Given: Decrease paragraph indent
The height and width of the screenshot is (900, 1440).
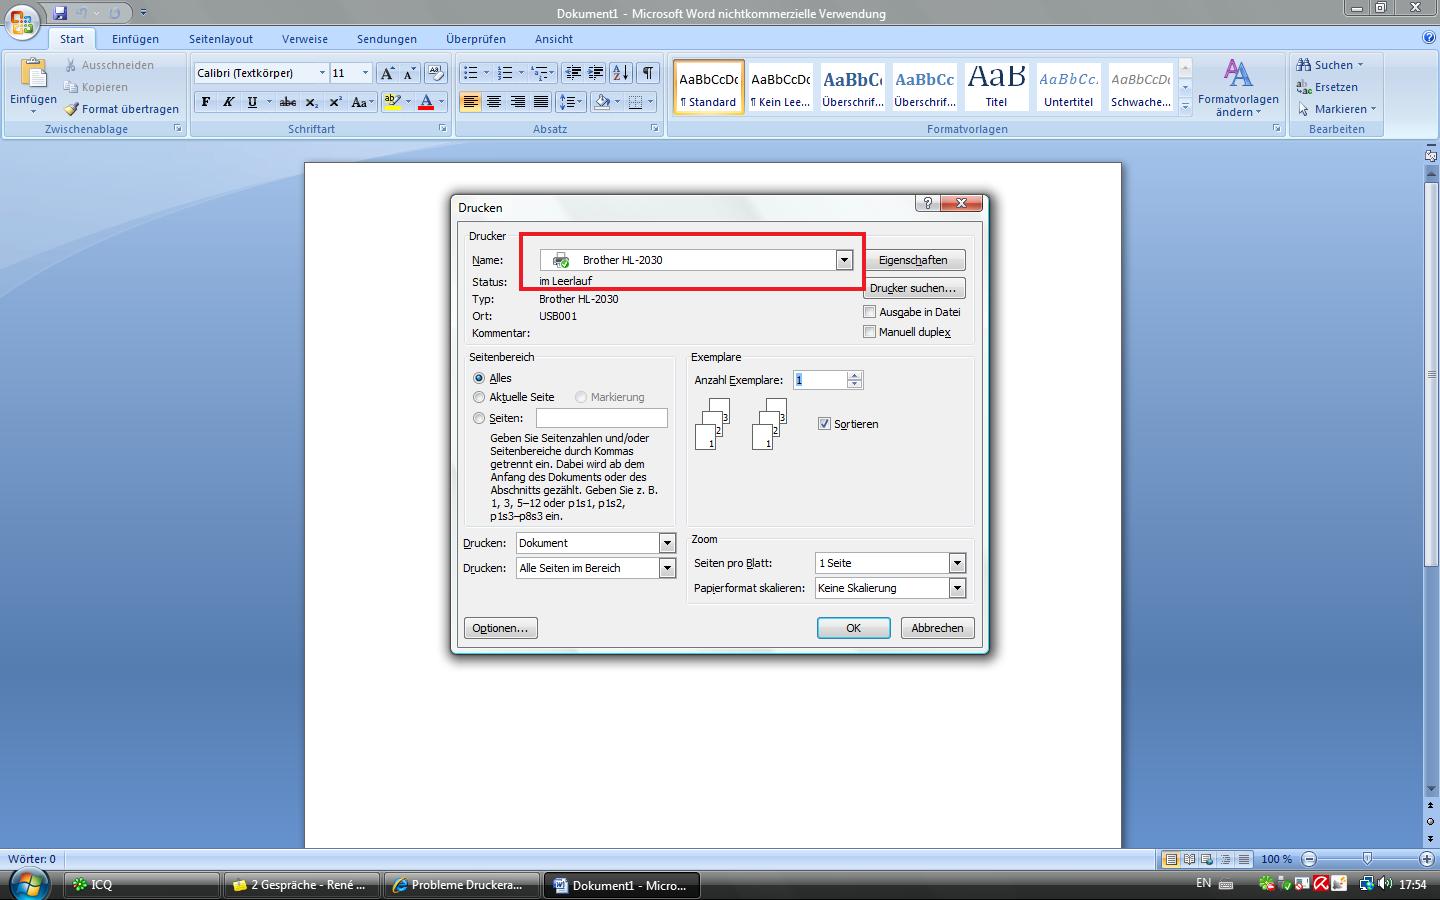Looking at the screenshot, I should pyautogui.click(x=573, y=73).
